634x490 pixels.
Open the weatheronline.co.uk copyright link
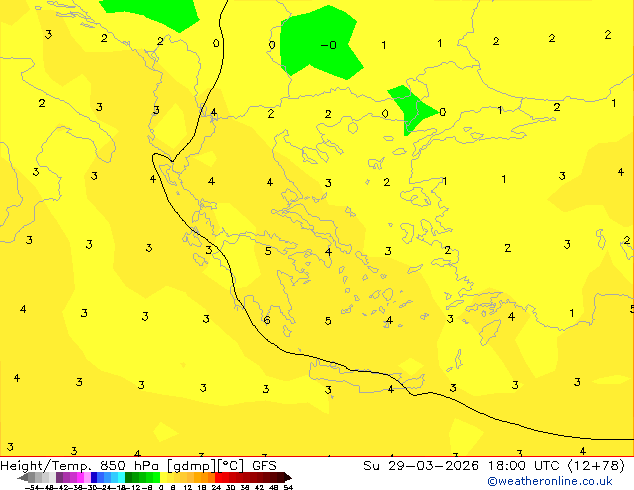pos(550,481)
